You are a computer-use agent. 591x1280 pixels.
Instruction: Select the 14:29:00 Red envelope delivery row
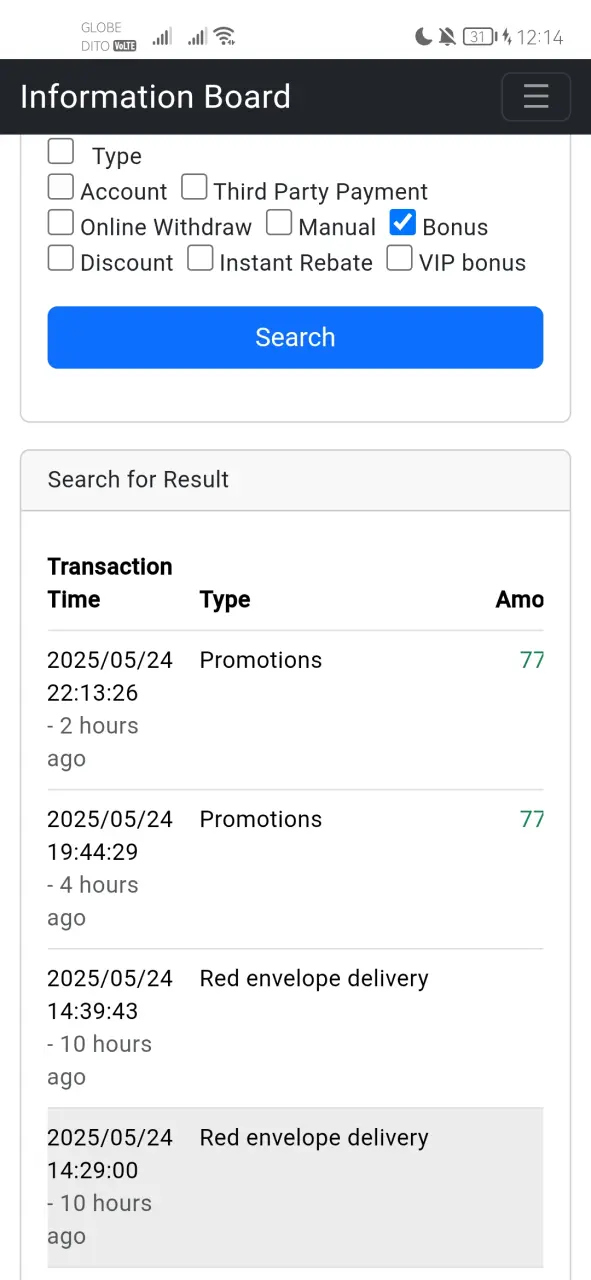tap(295, 1187)
